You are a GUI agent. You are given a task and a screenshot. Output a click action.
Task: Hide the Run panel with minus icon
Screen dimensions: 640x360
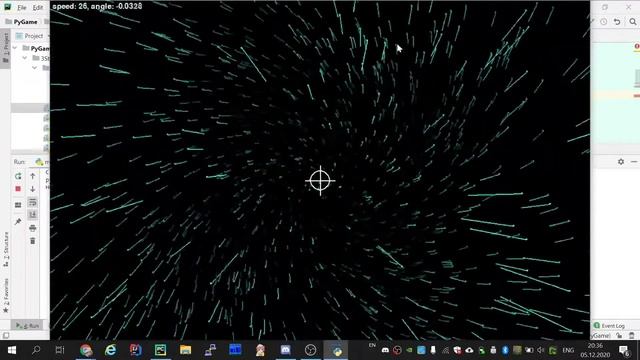(633, 162)
